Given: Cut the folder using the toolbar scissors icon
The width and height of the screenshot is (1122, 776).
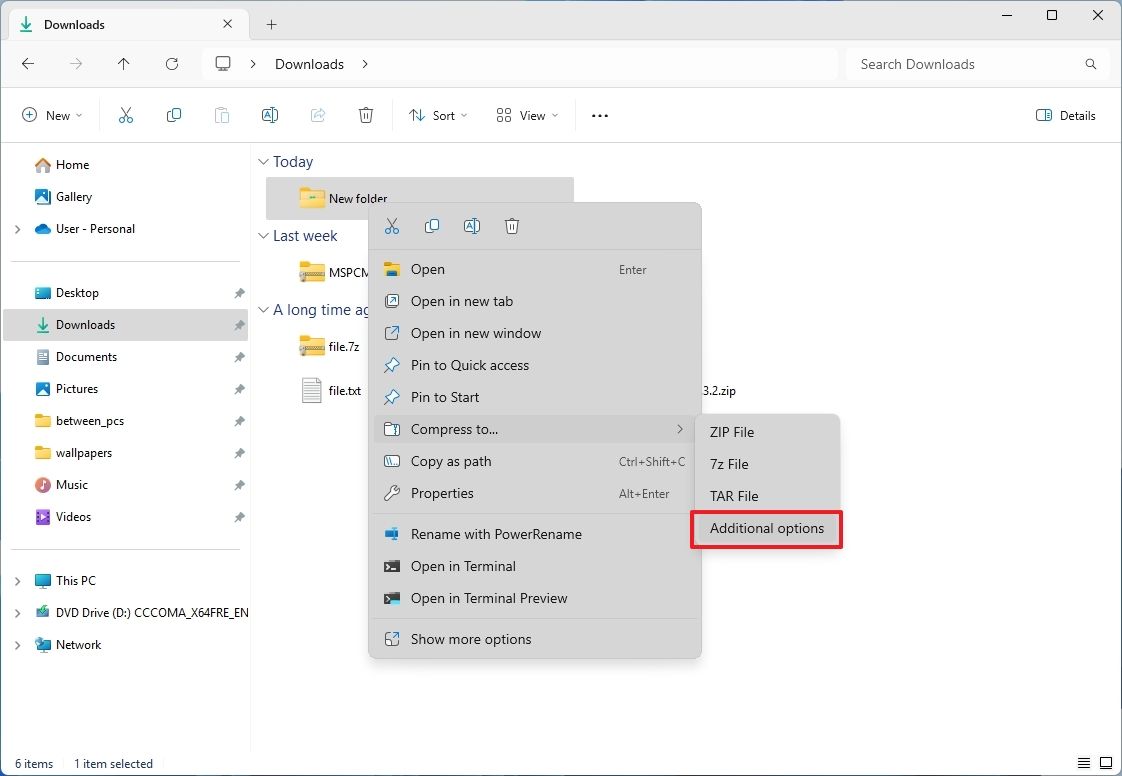Looking at the screenshot, I should click(x=126, y=115).
